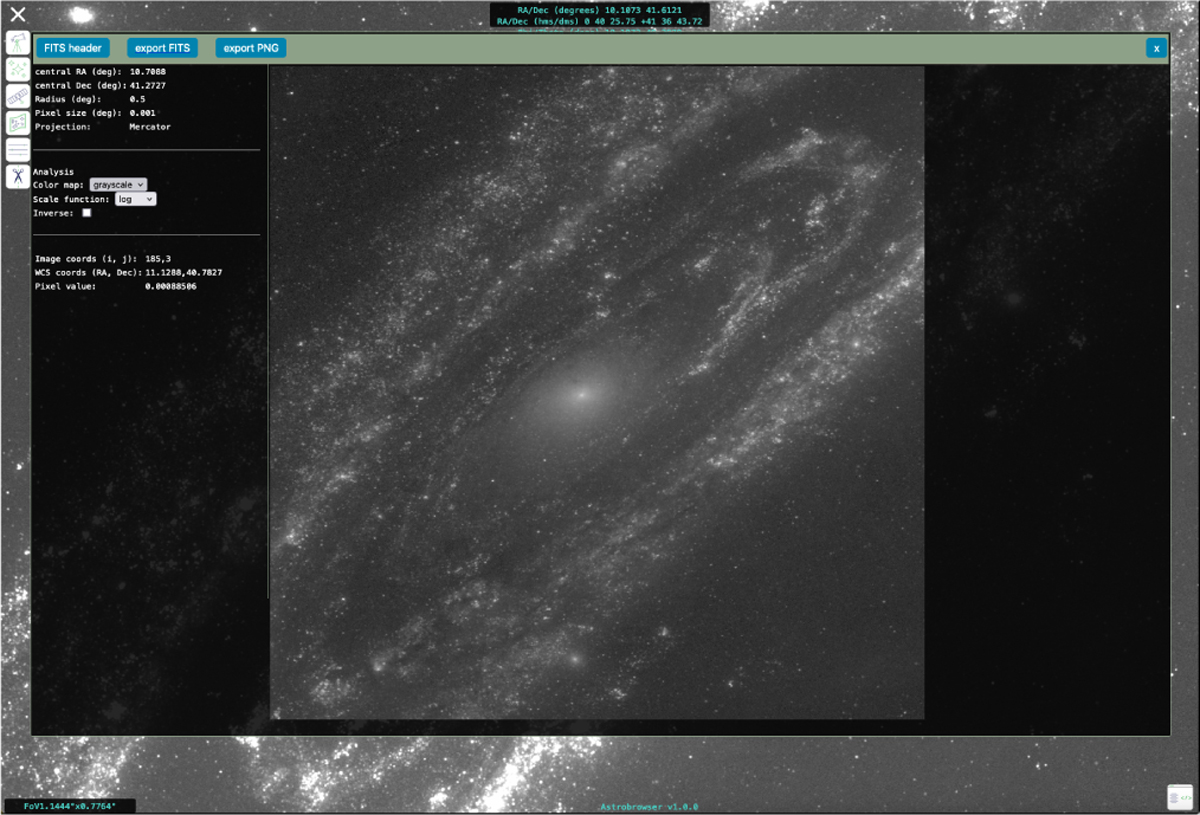The image size is (1200, 815).
Task: Select the scissors cutout tool
Action: 18,177
